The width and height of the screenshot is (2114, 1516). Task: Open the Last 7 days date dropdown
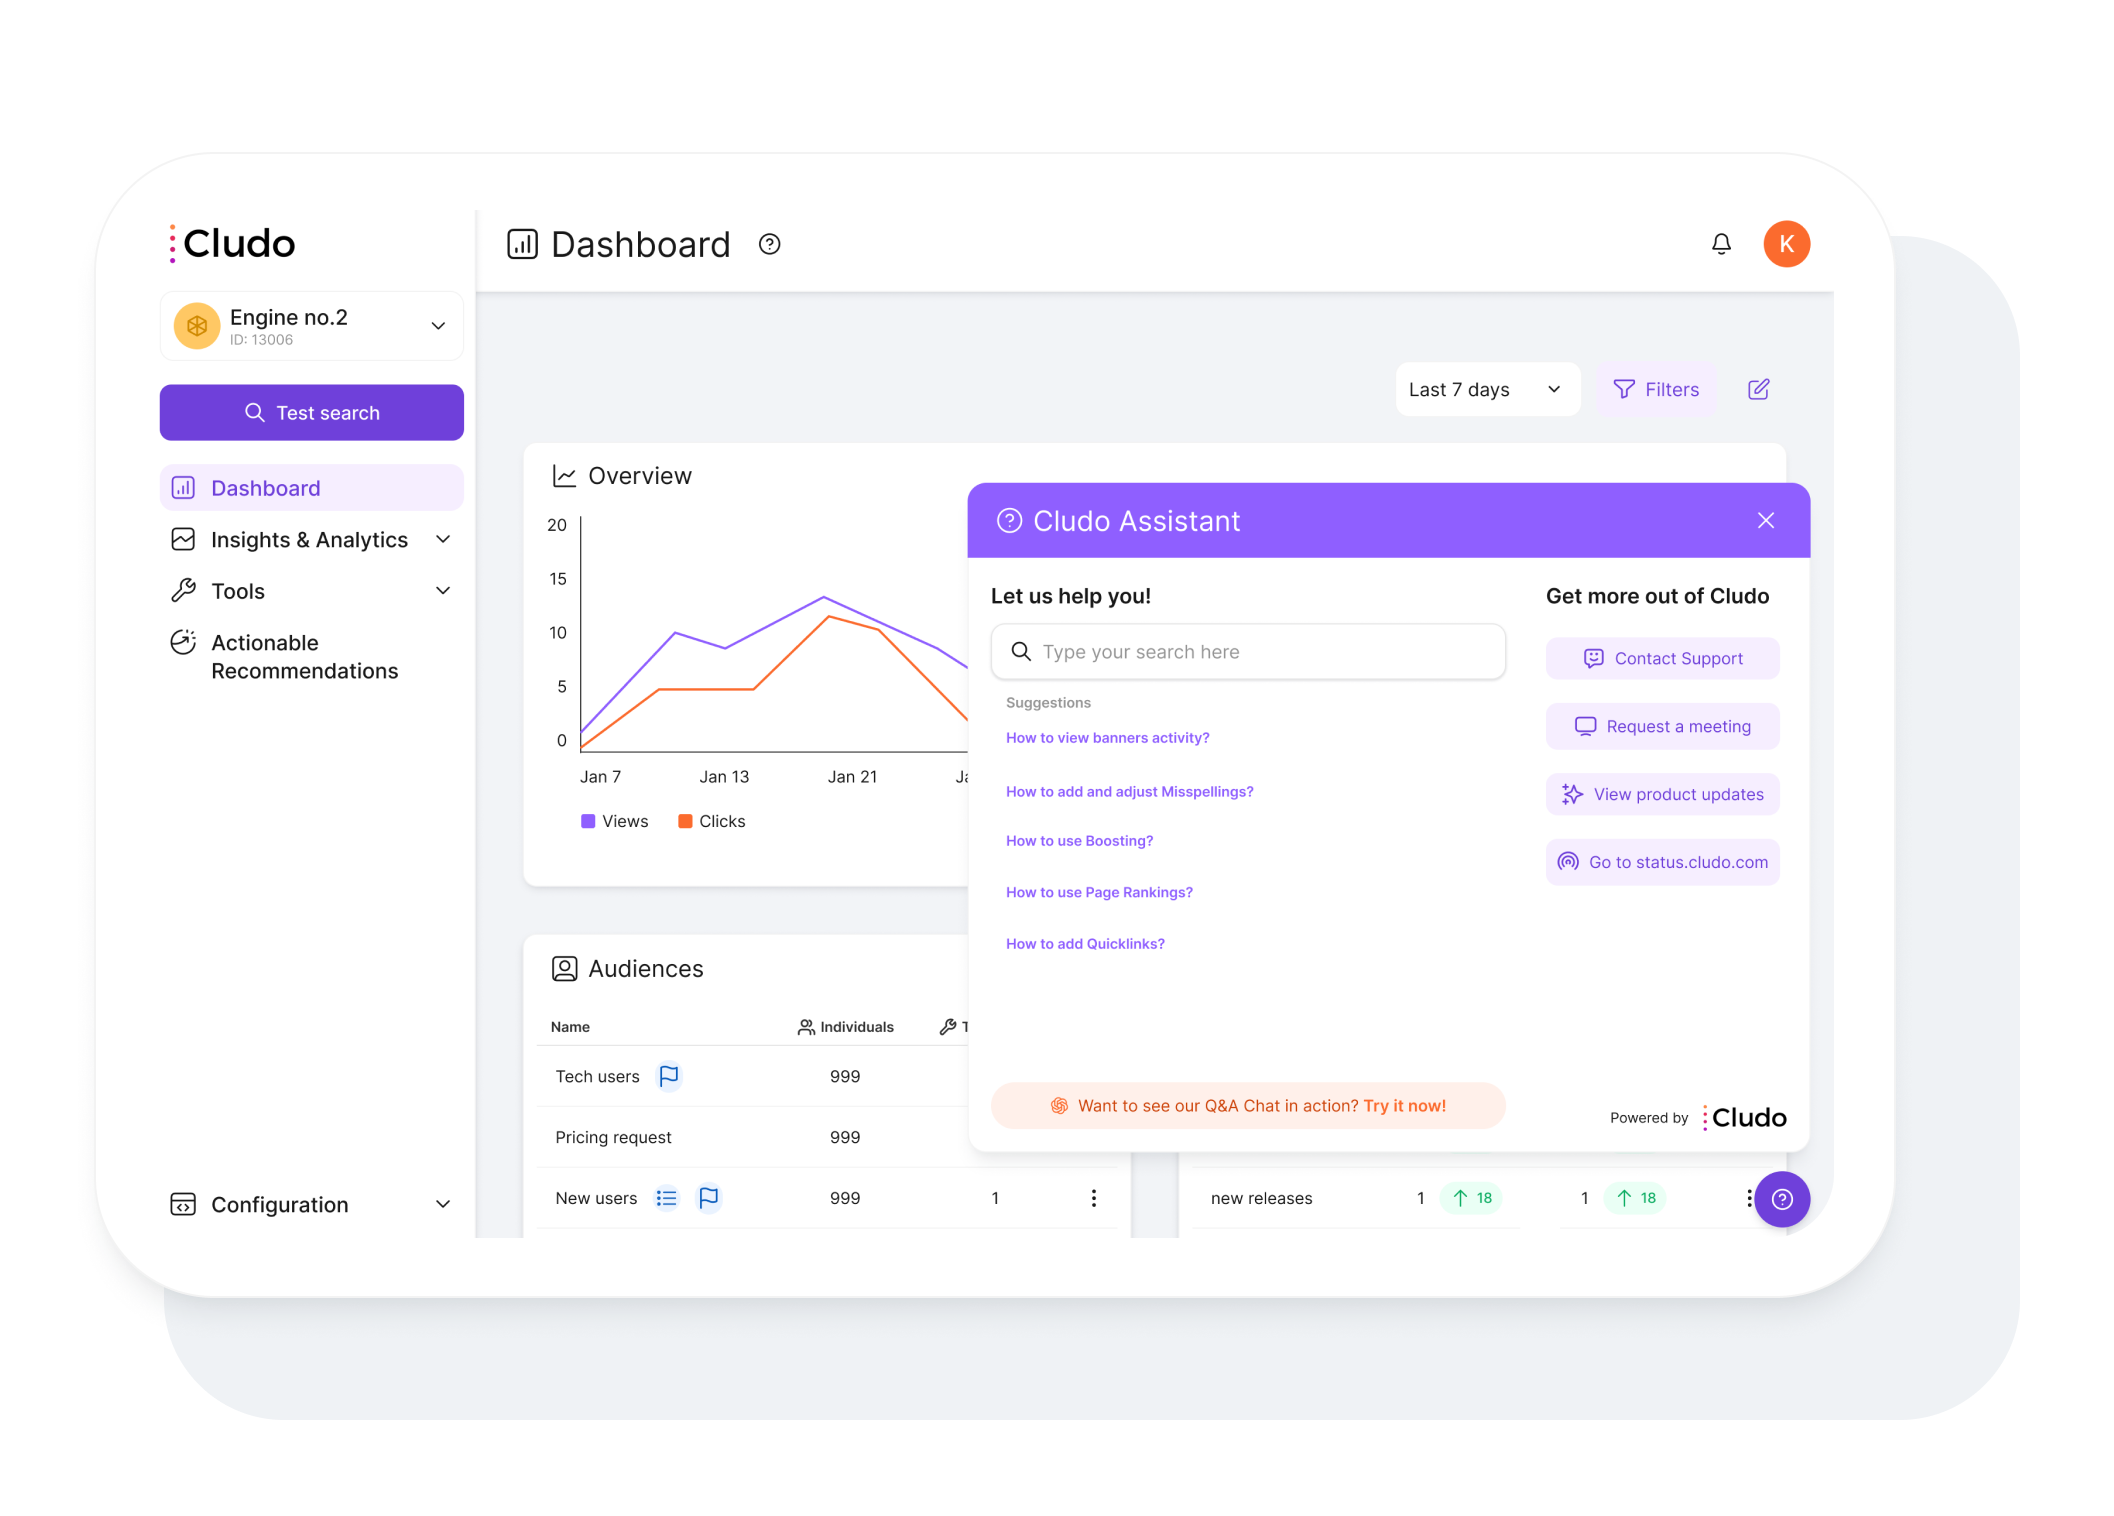(1487, 389)
